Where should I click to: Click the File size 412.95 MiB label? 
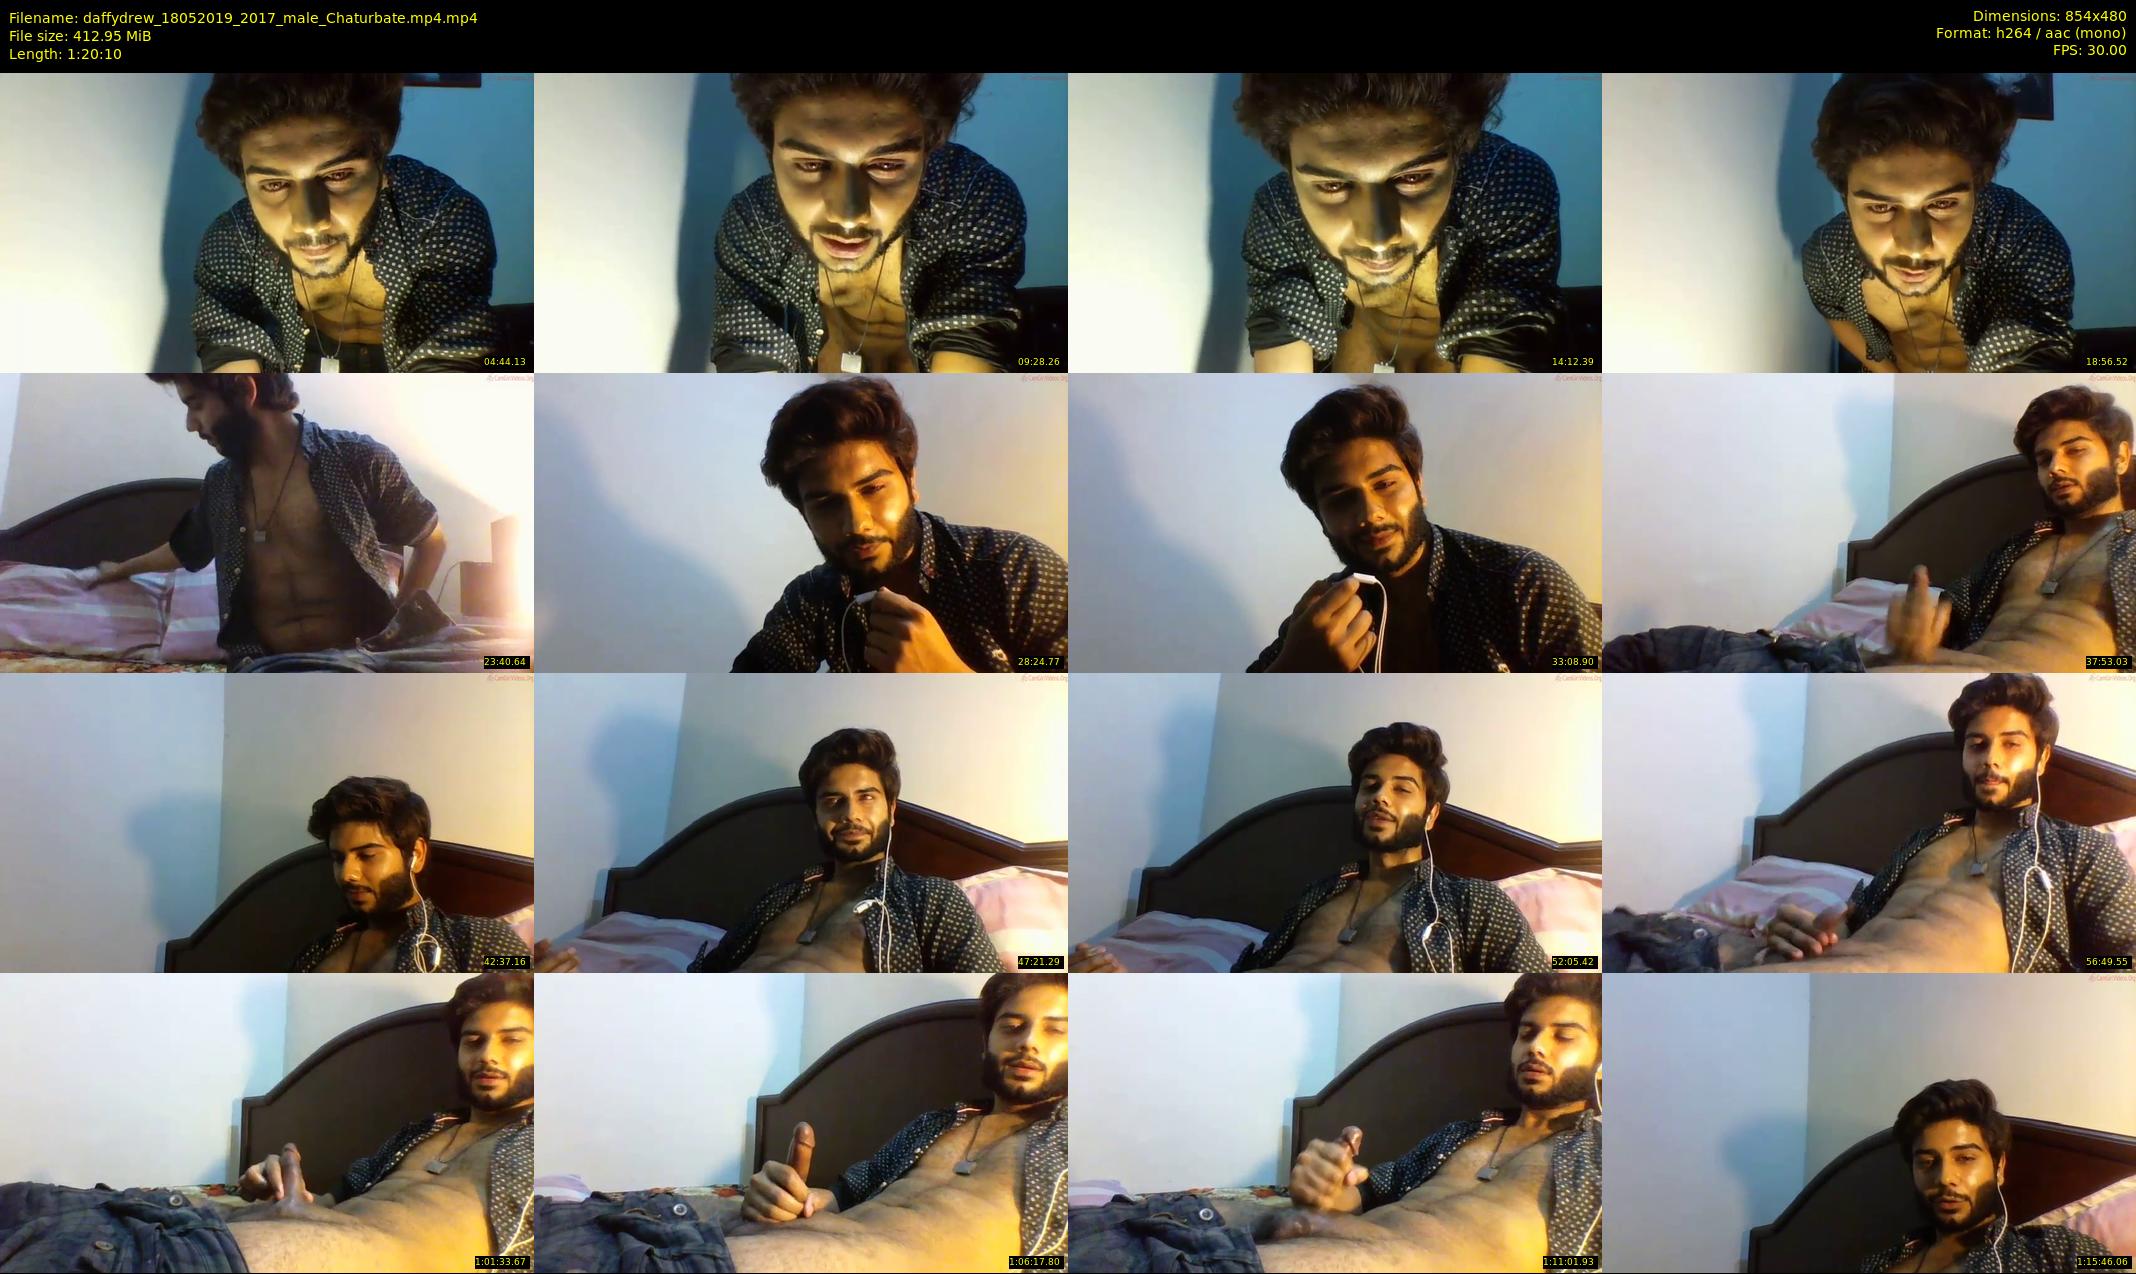[80, 36]
